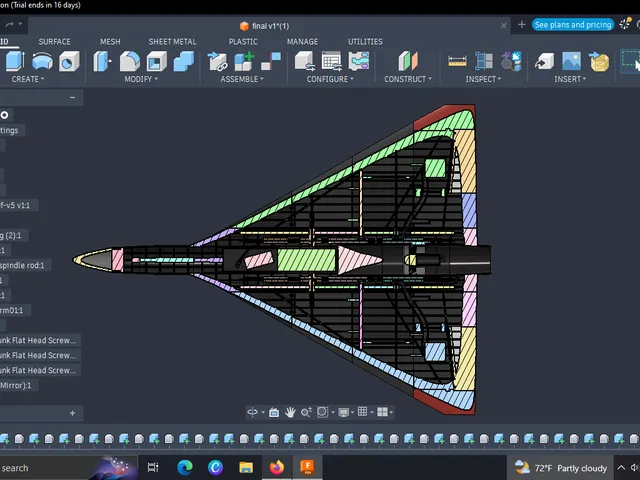The height and width of the screenshot is (480, 640).
Task: Collapse the browser panel with minus button
Action: click(x=72, y=97)
